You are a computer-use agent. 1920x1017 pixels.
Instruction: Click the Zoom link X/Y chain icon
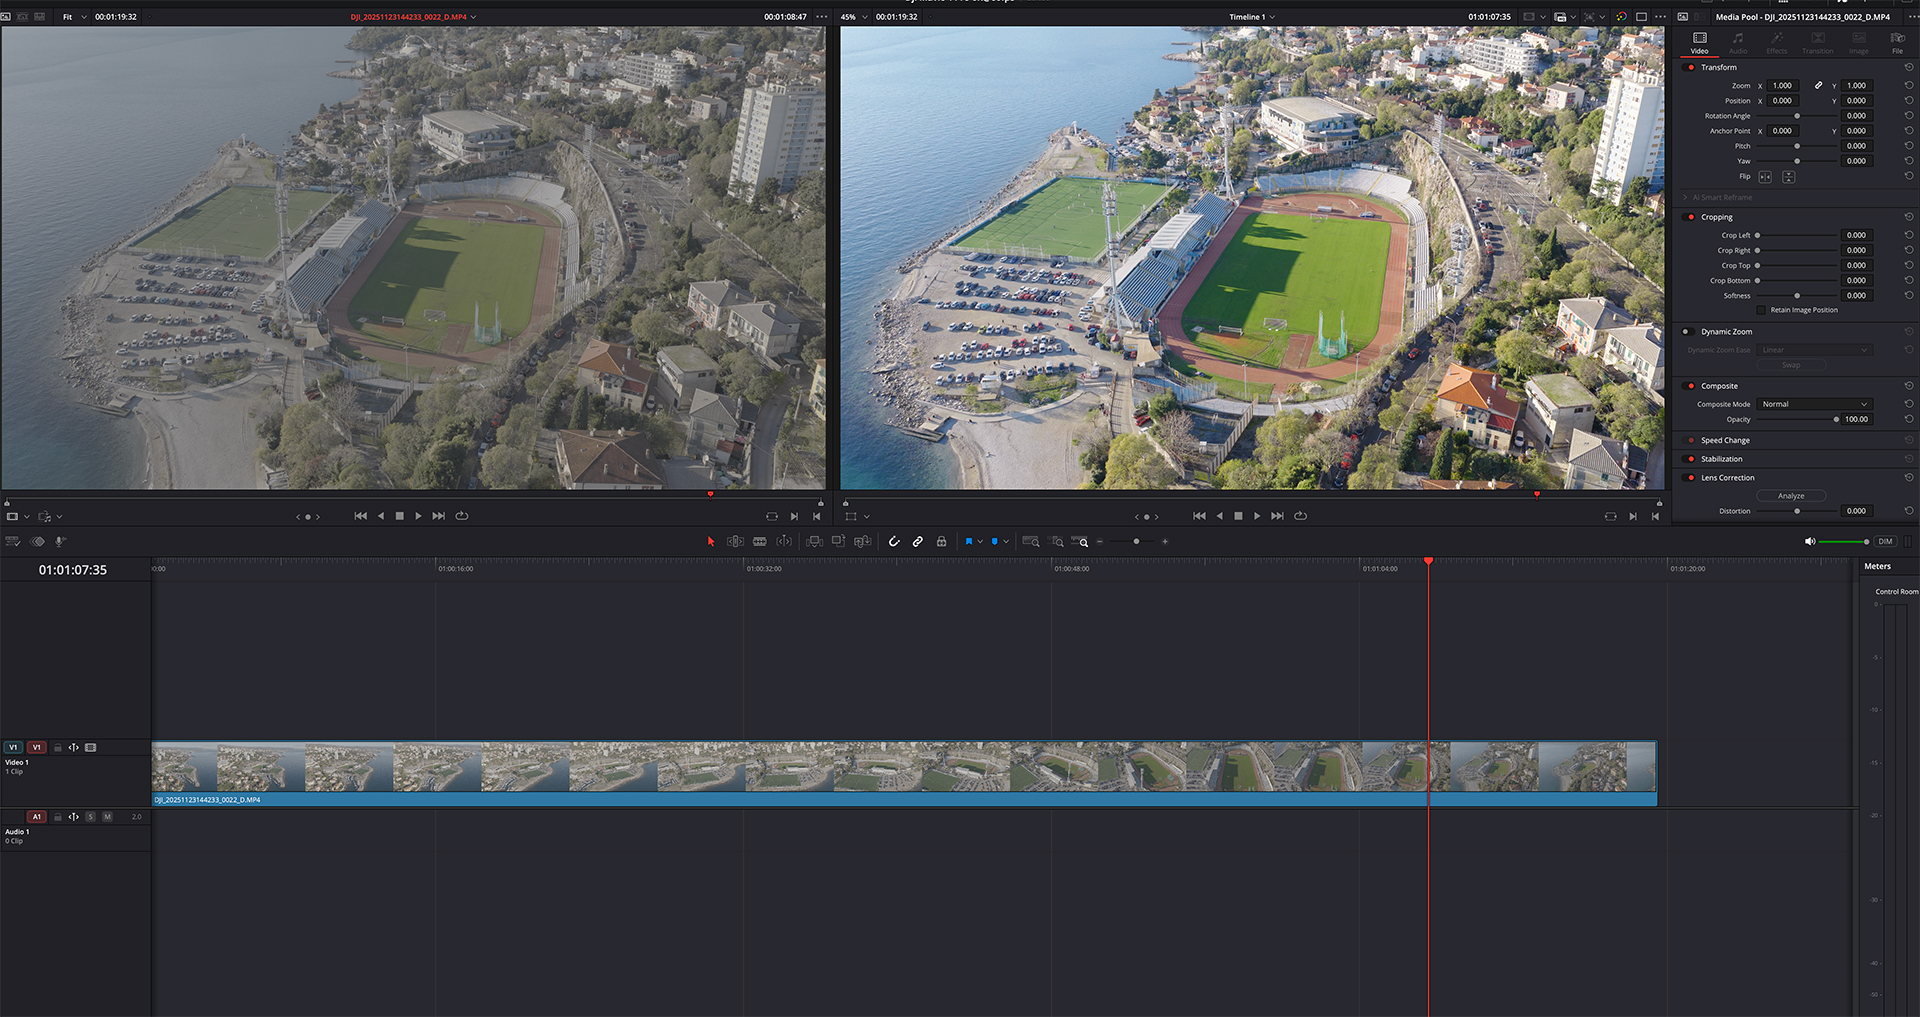coord(1818,86)
